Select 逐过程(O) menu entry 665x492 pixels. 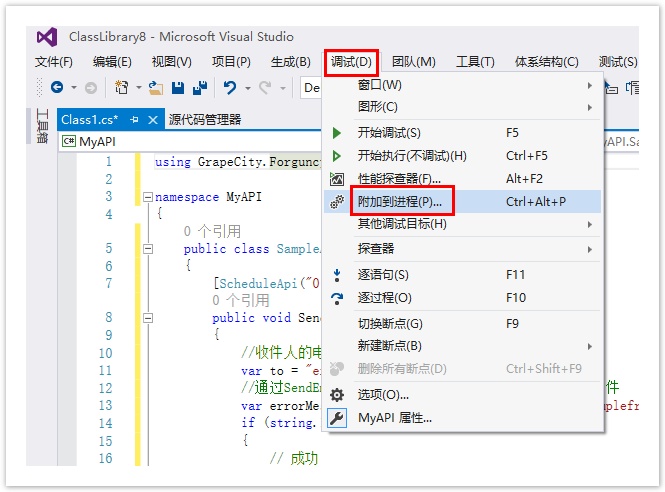(x=462, y=298)
